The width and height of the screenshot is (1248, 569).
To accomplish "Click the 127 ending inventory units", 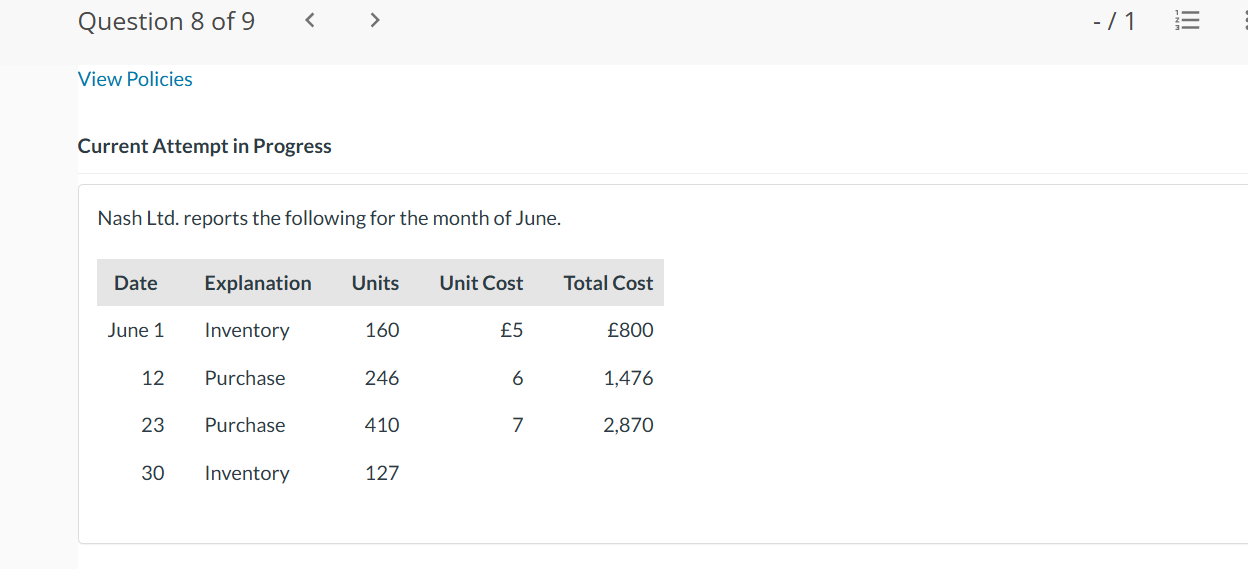I will [382, 473].
